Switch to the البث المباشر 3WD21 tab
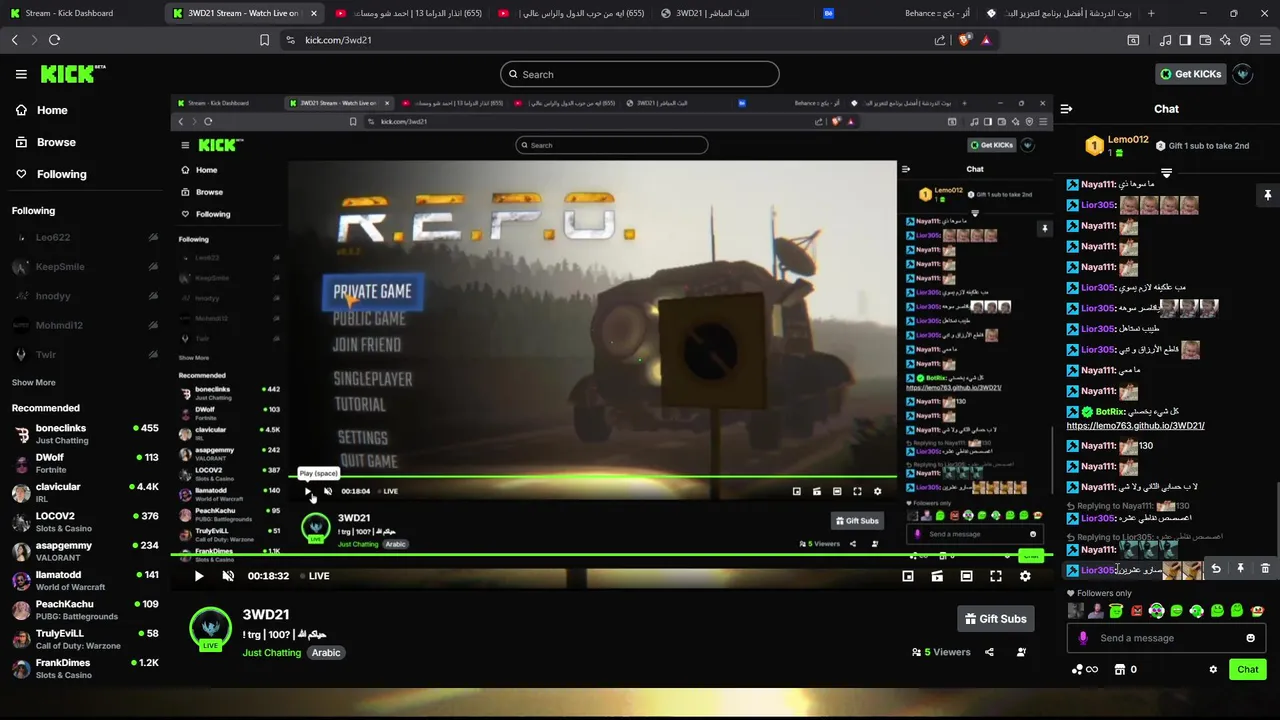The image size is (1280, 720). click(x=710, y=13)
